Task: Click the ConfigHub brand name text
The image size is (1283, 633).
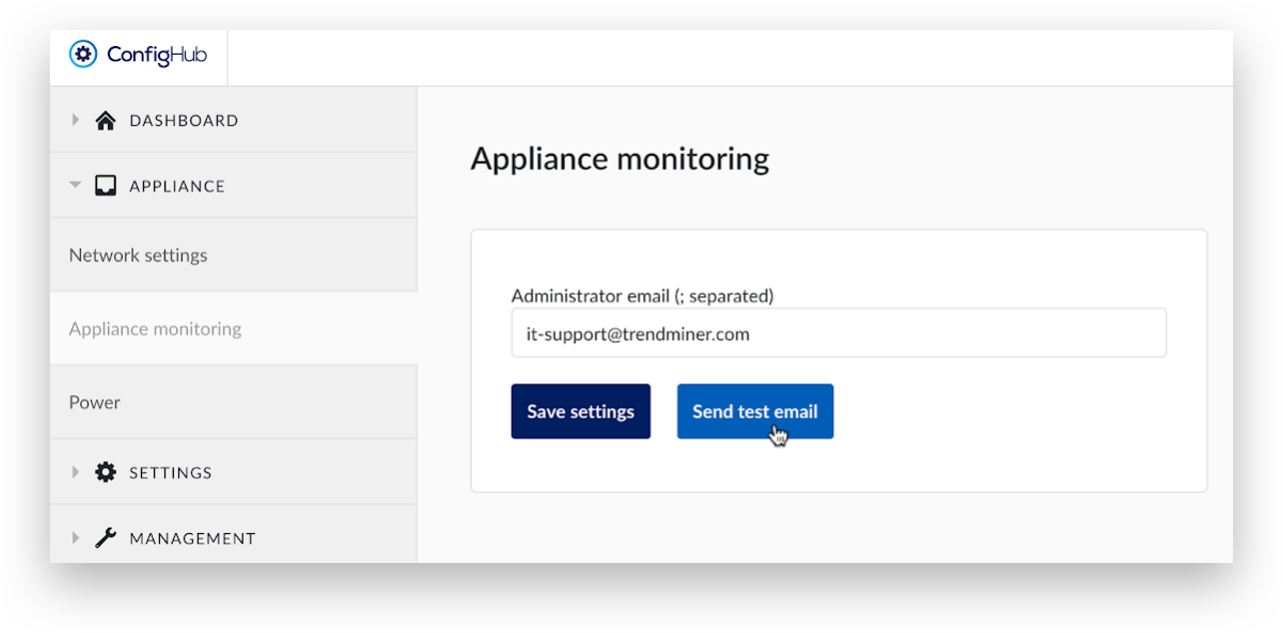Action: click(157, 55)
